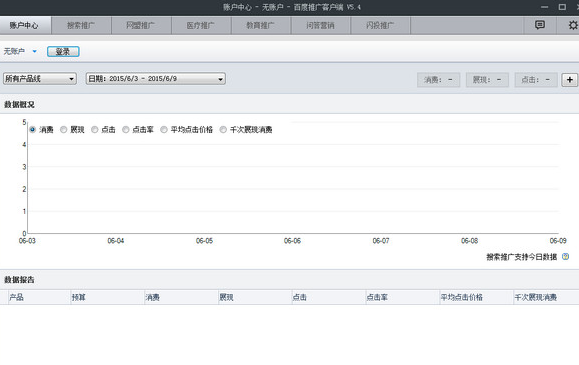Click the 点击 summary indicator button

click(x=536, y=80)
